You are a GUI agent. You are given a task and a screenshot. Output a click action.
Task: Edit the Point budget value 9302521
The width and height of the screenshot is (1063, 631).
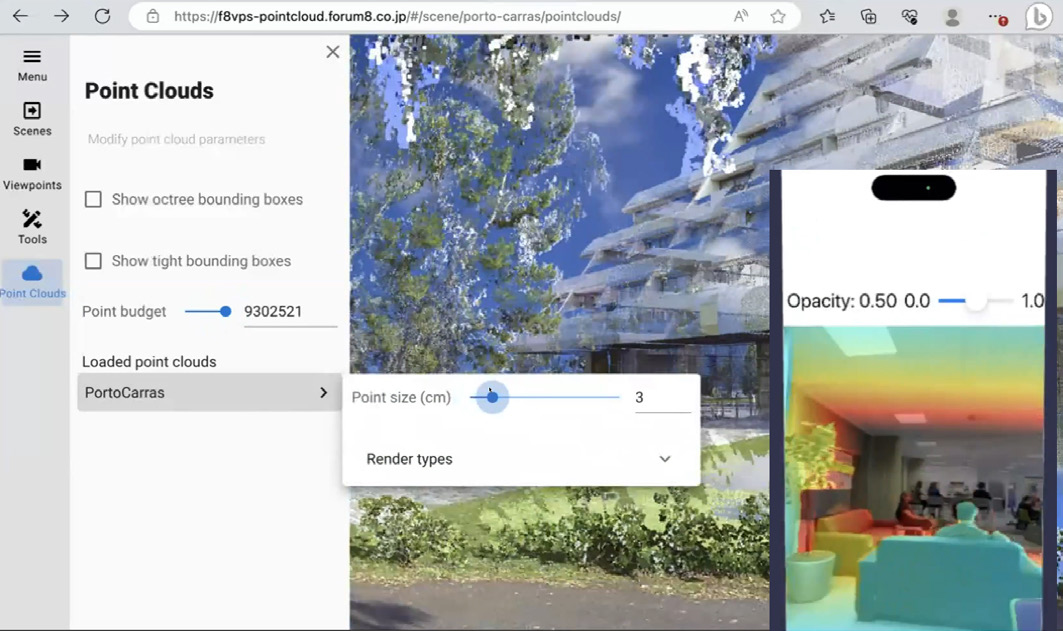[290, 312]
